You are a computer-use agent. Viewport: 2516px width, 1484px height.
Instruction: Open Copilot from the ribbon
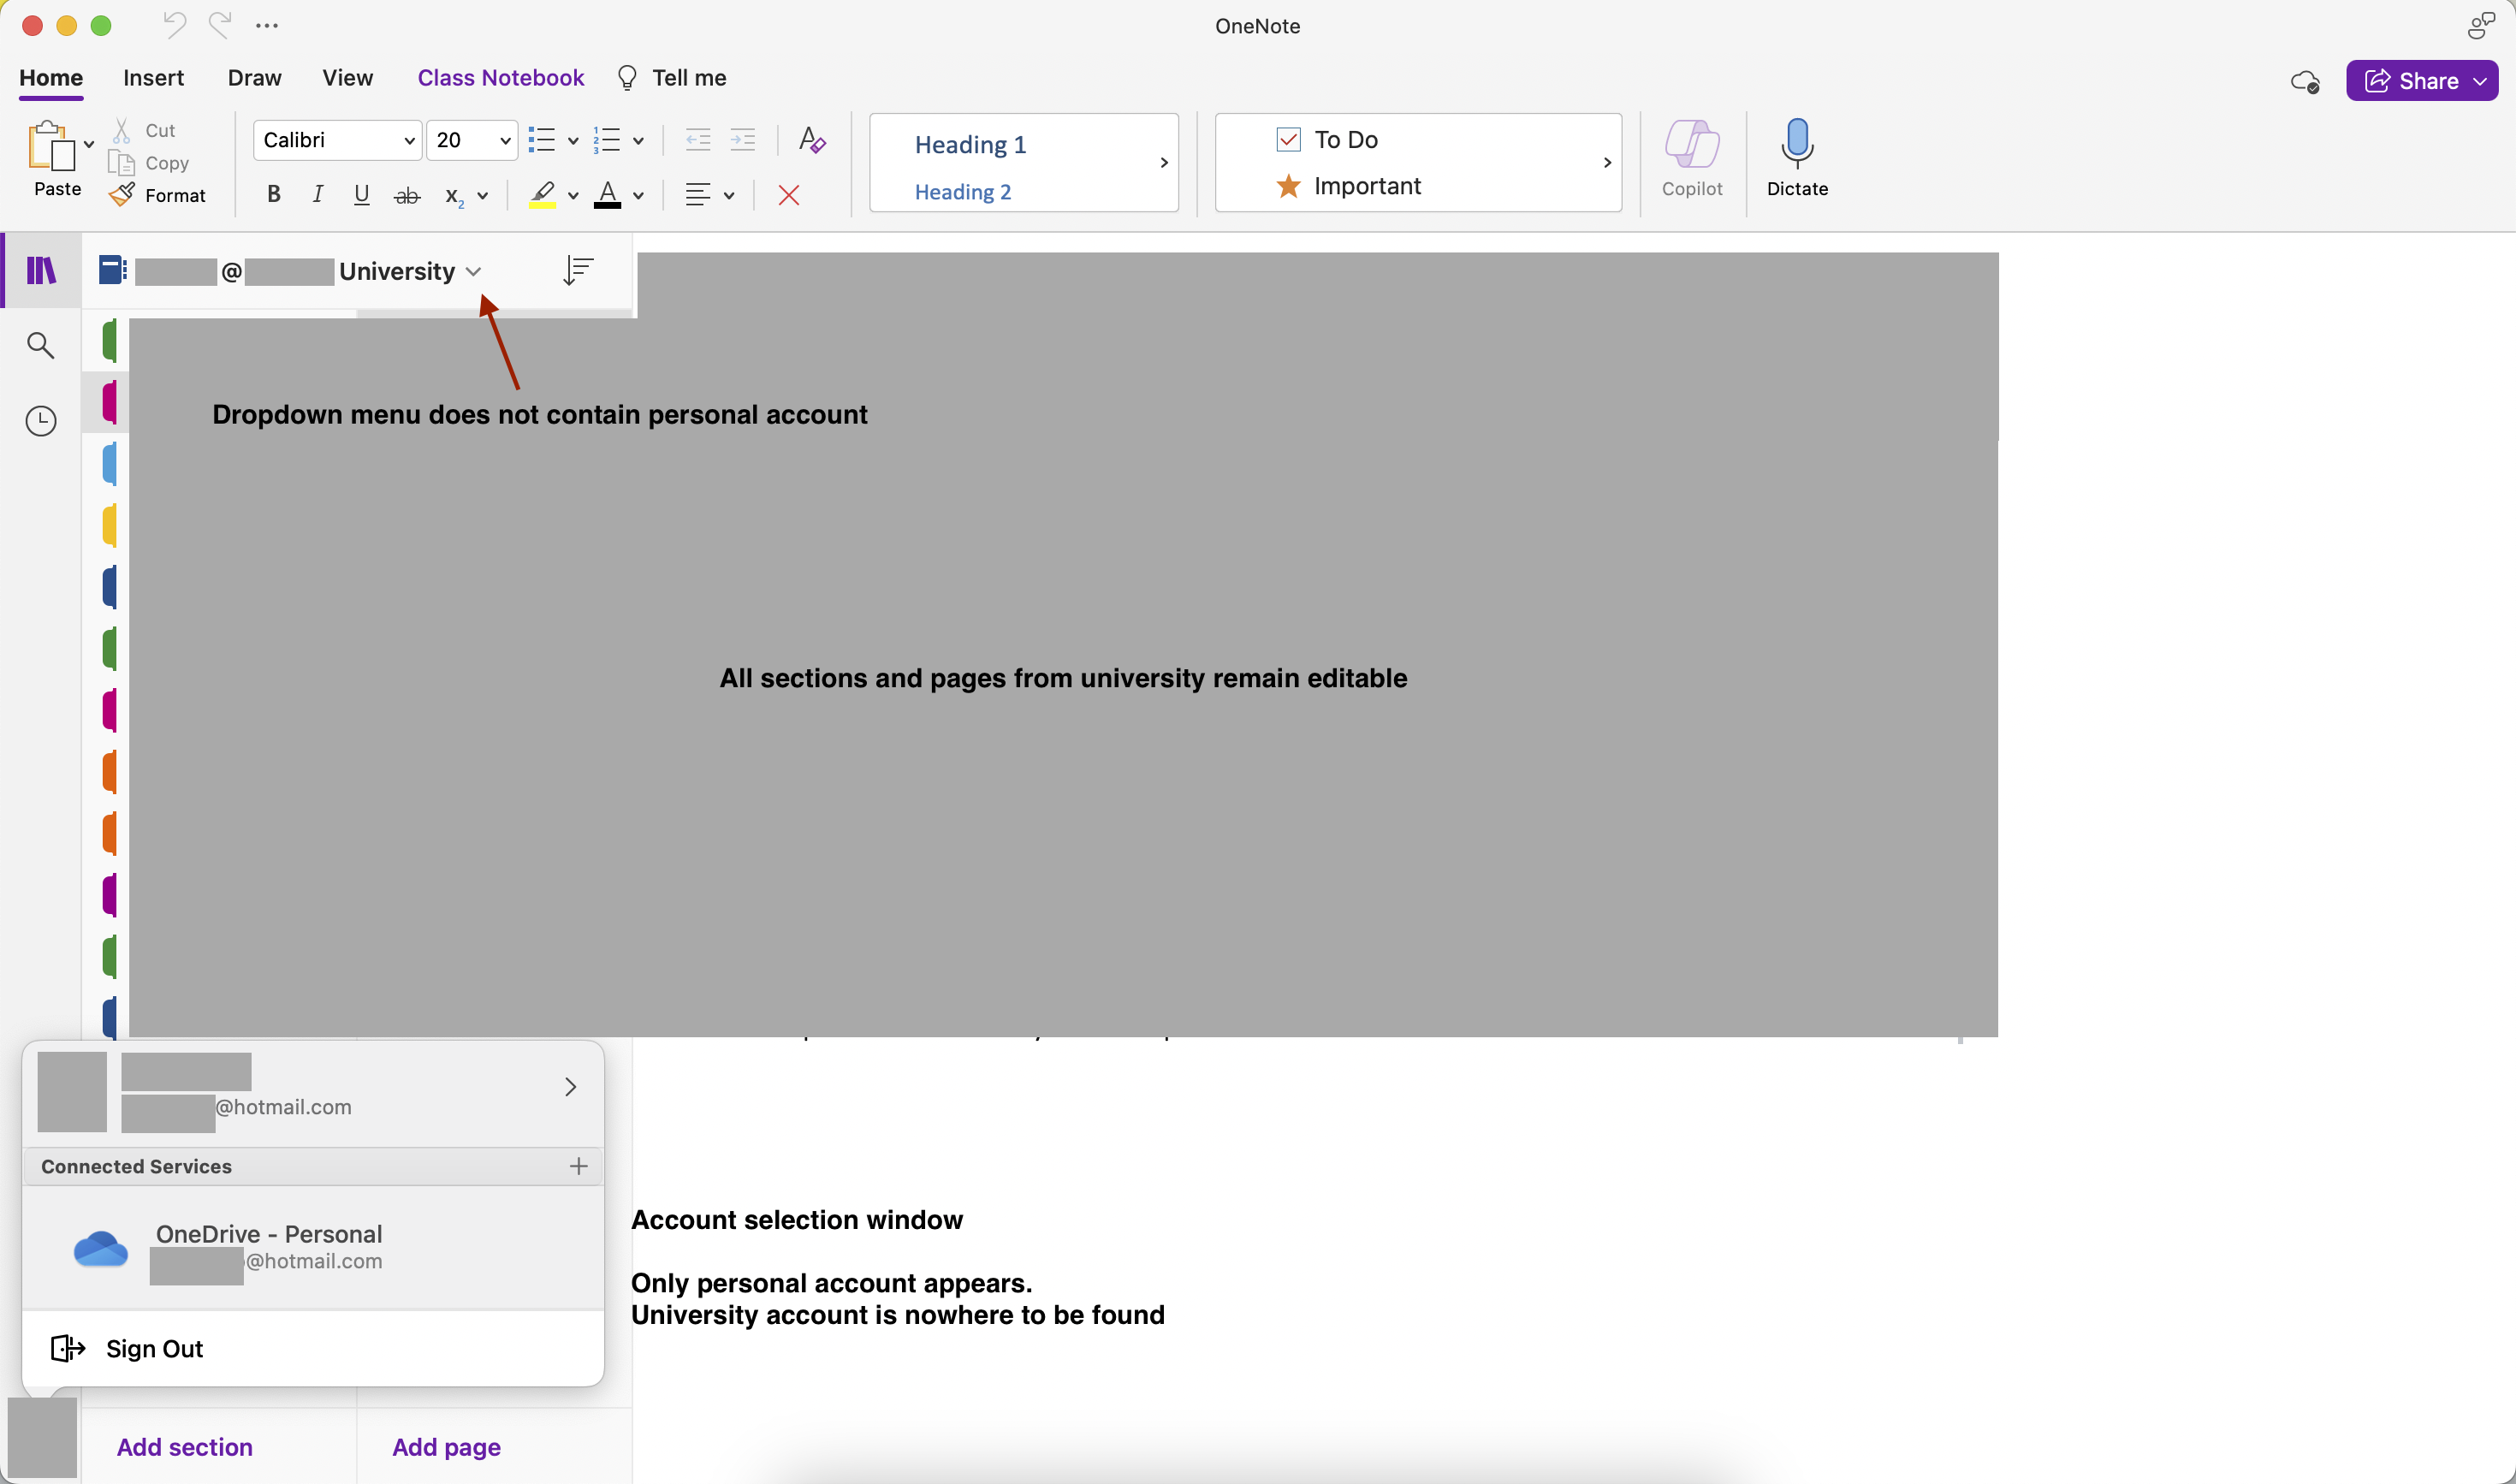pos(1691,145)
